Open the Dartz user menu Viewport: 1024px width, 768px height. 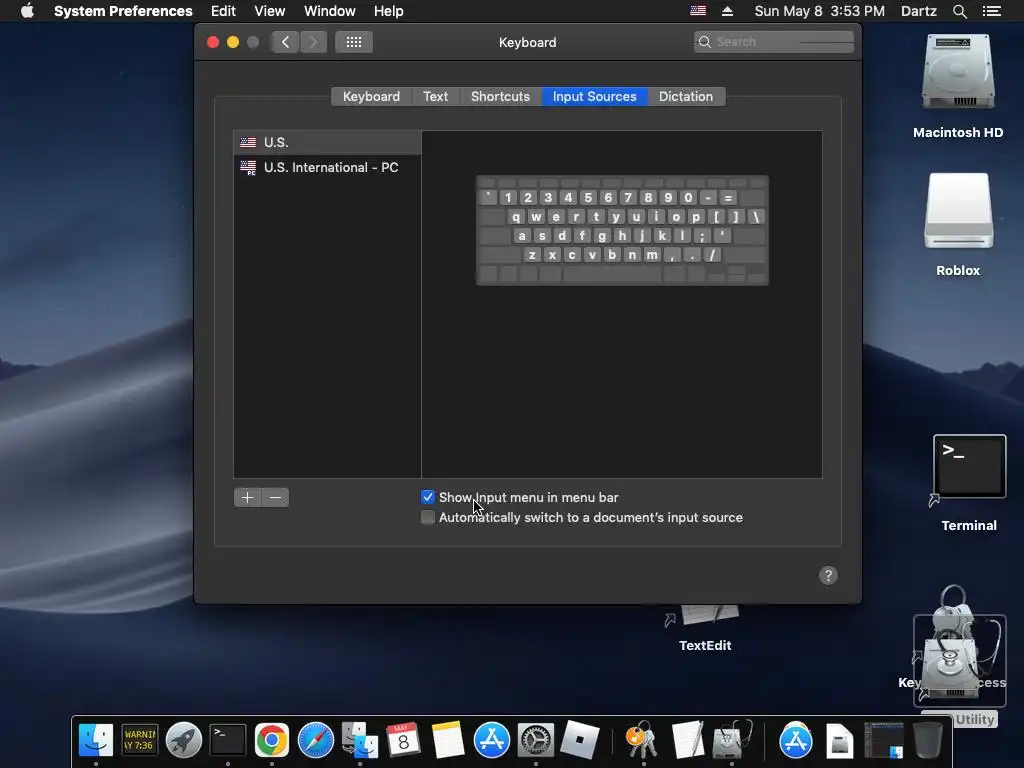click(x=918, y=11)
